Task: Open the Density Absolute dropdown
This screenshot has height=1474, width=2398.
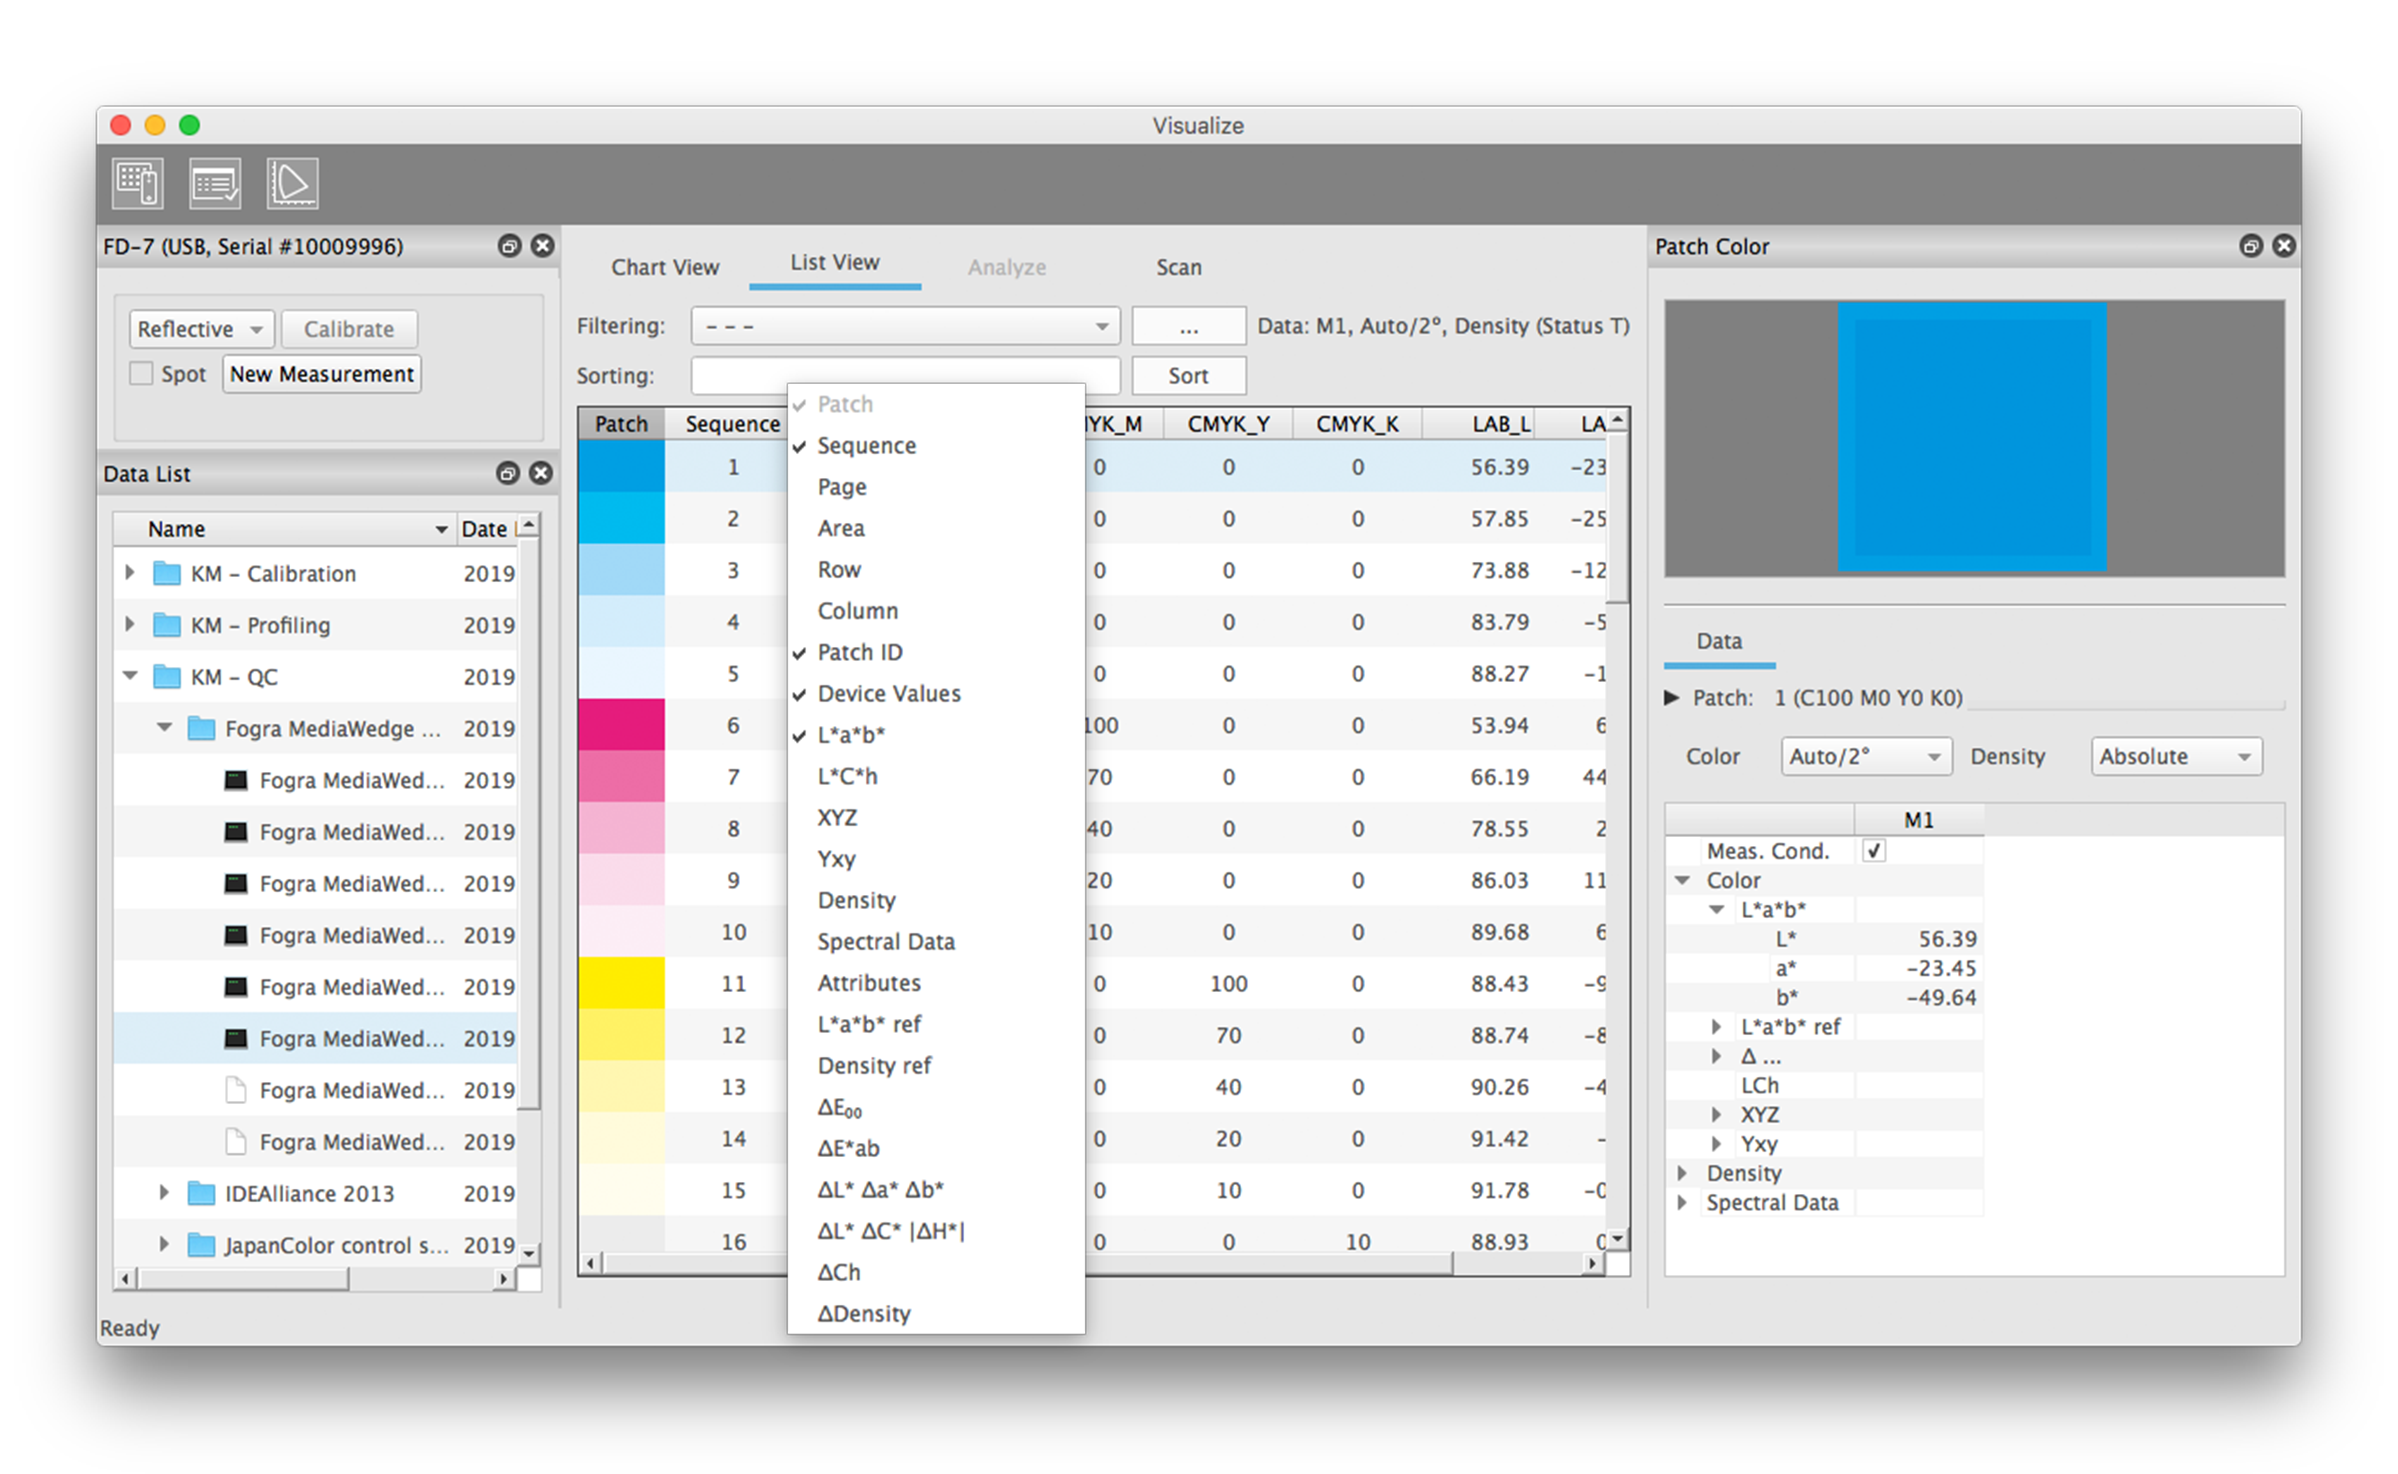Action: [2174, 757]
